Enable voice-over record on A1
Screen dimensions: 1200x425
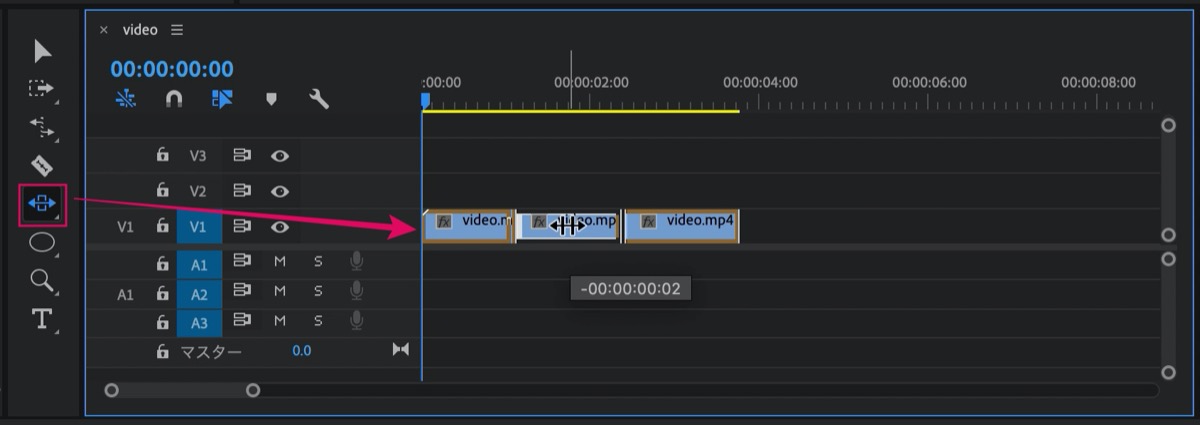[357, 262]
